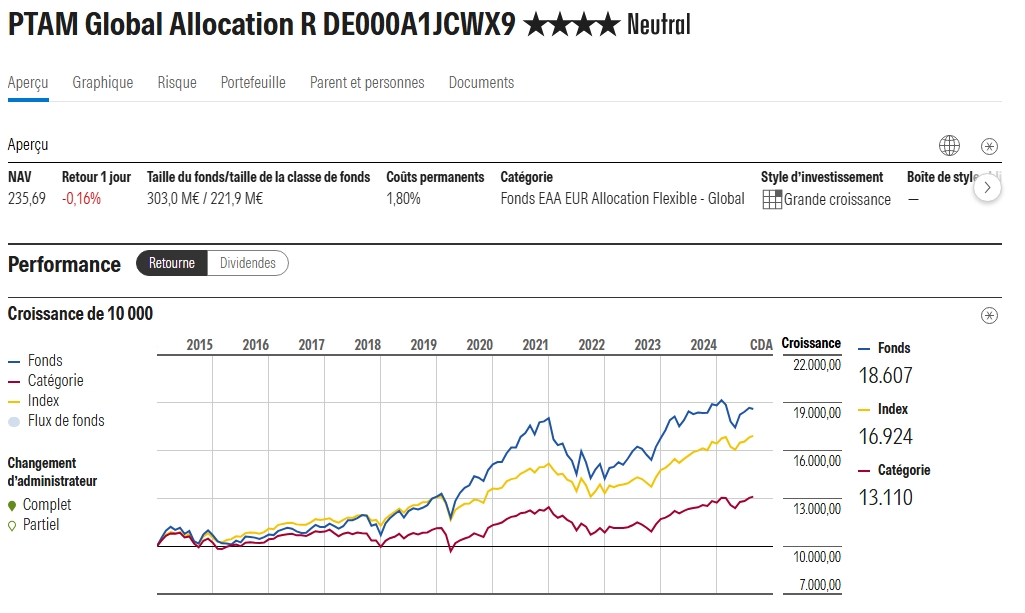This screenshot has height=613, width=1025.
Task: Click the CDA column header in chart
Action: tap(761, 345)
